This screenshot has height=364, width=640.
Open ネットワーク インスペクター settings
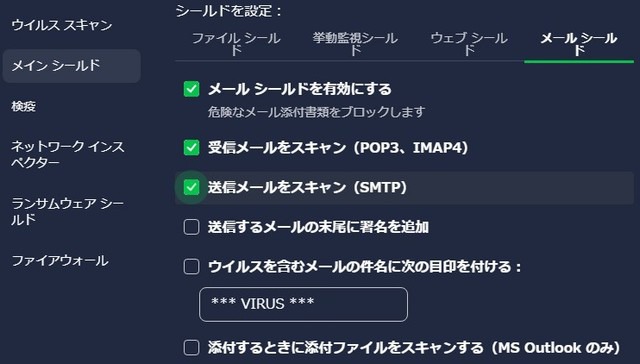68,154
